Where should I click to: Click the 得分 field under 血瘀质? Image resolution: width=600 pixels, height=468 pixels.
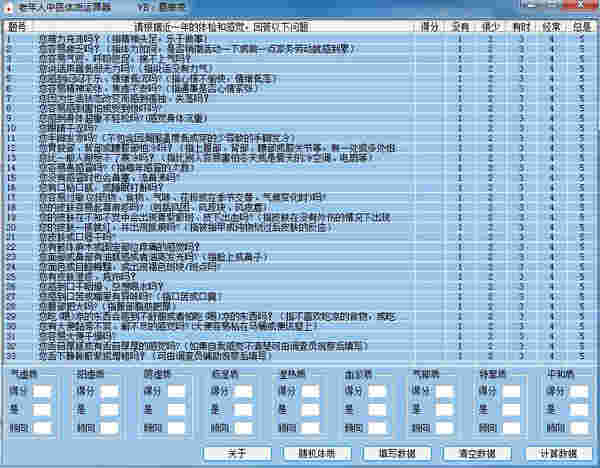pyautogui.click(x=378, y=391)
